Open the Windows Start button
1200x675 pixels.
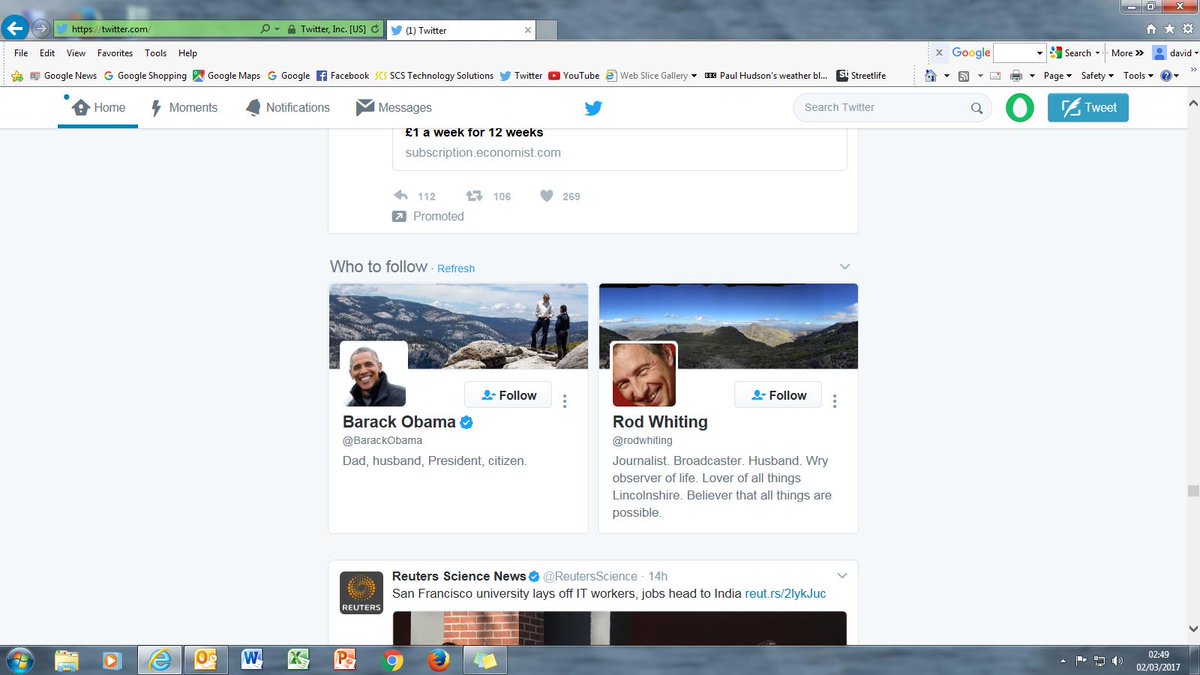pyautogui.click(x=19, y=659)
